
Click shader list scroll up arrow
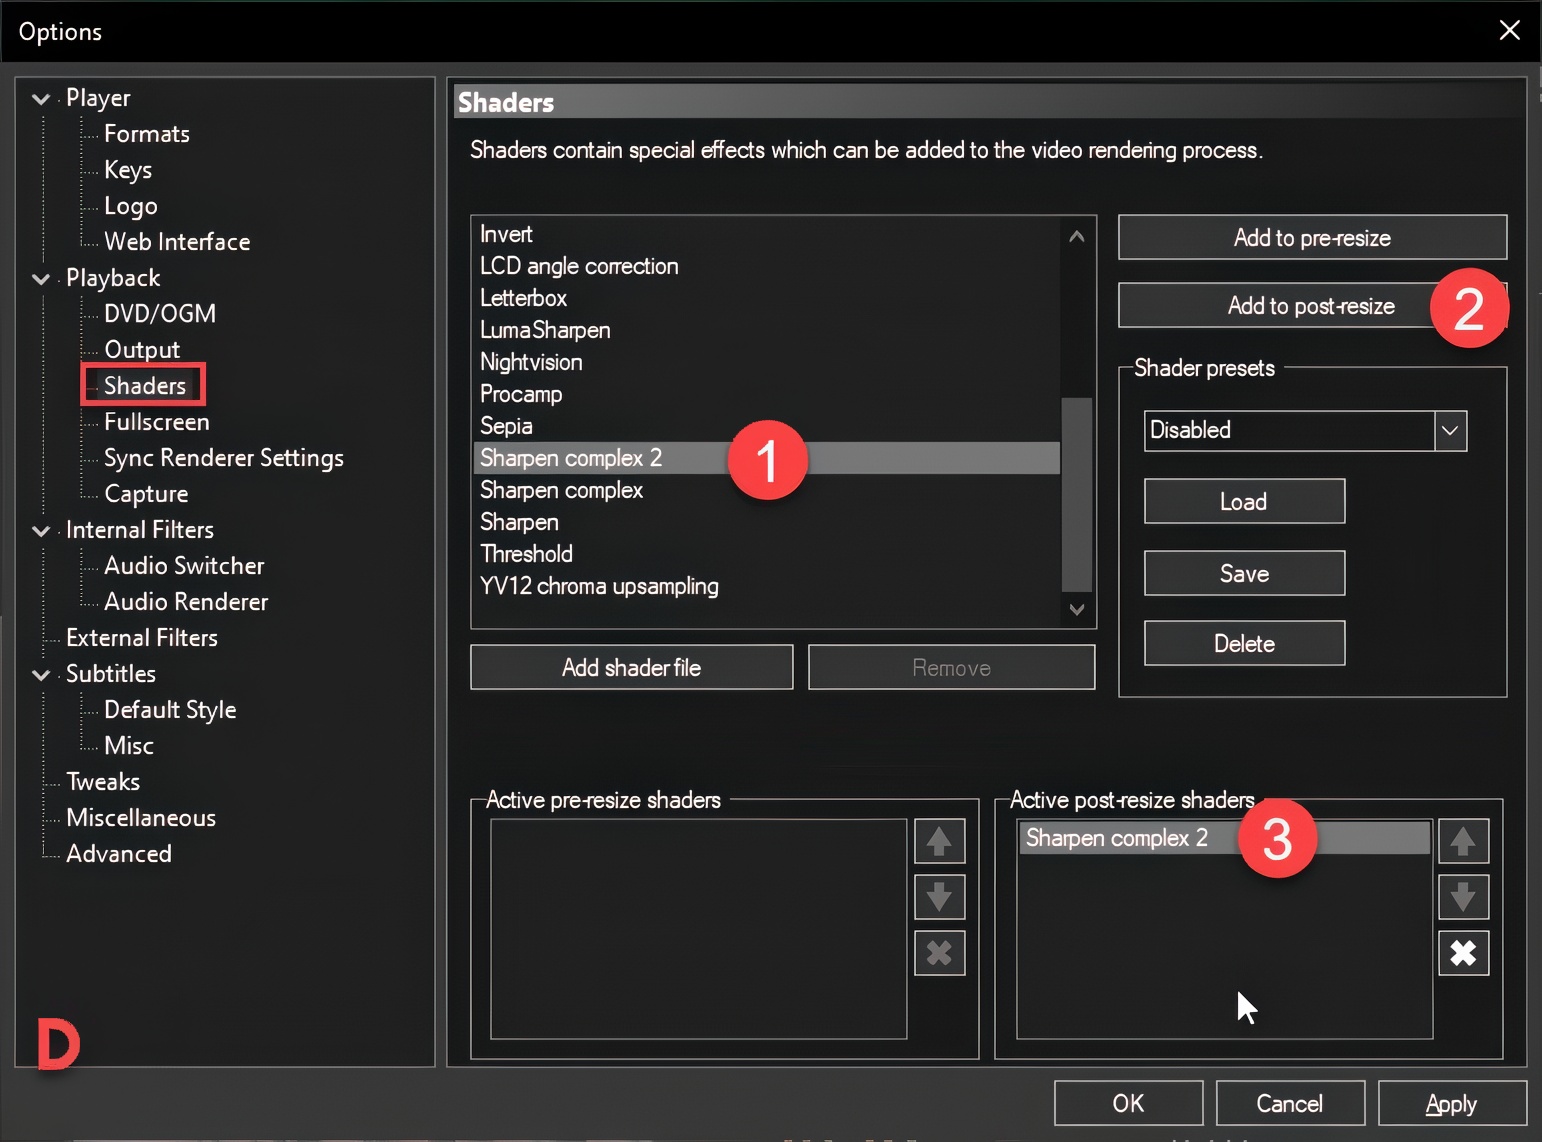pos(1077,237)
